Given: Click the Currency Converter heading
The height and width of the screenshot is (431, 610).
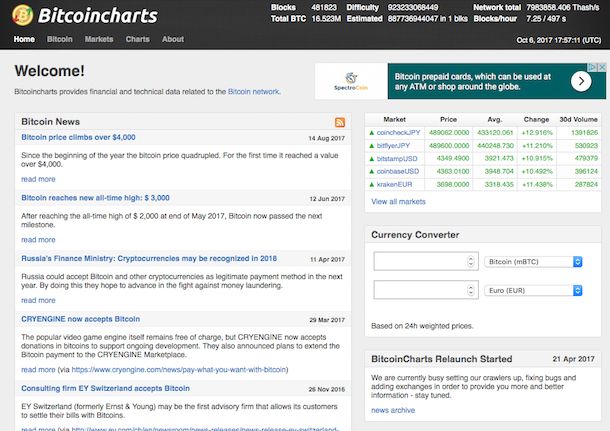Looking at the screenshot, I should pyautogui.click(x=415, y=235).
